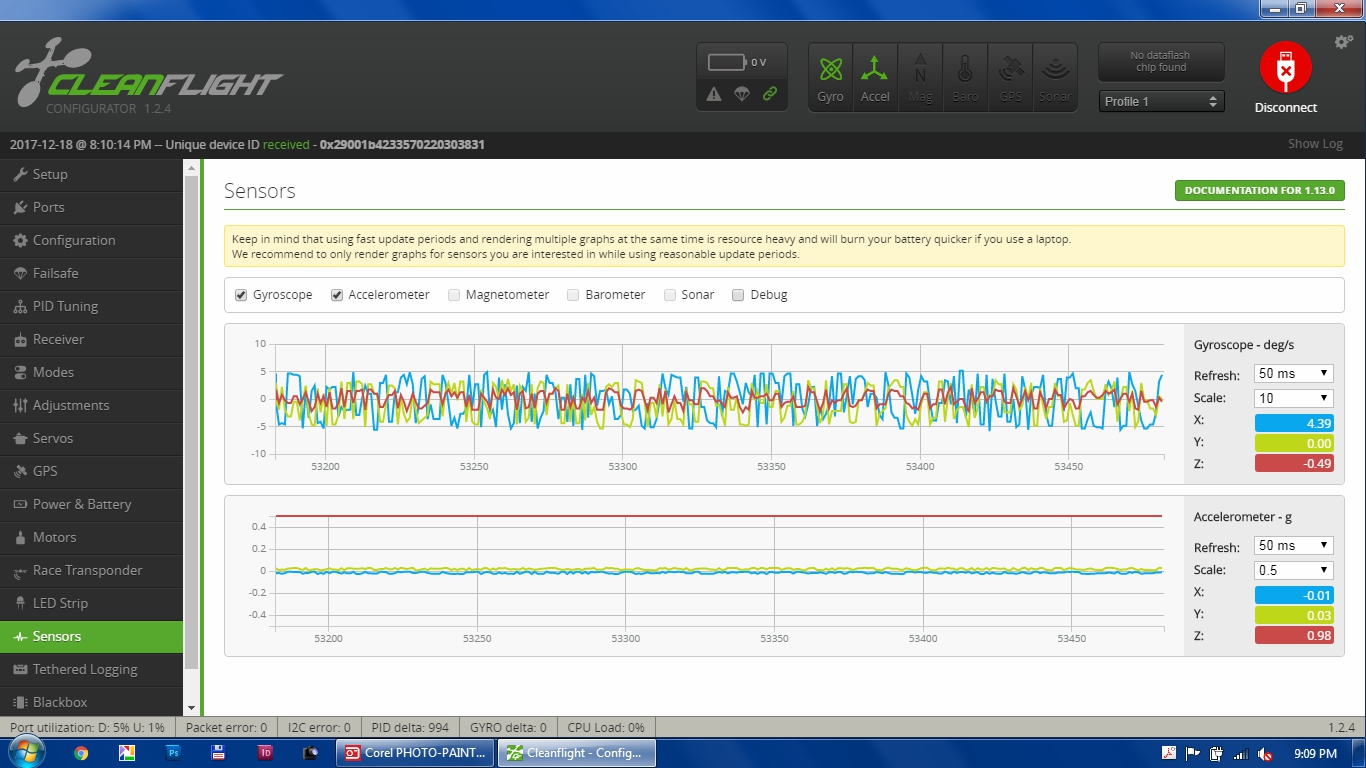
Task: Click the green link status icon
Action: pyautogui.click(x=770, y=94)
